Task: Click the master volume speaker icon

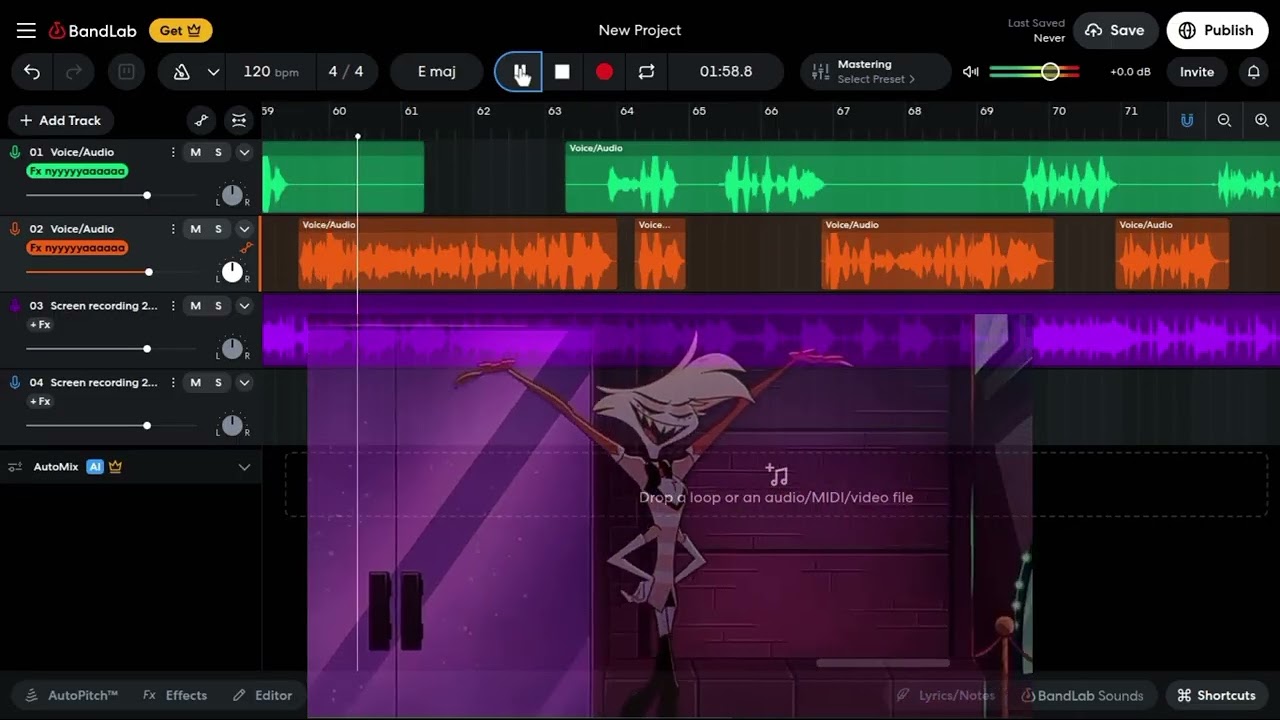Action: click(x=971, y=72)
